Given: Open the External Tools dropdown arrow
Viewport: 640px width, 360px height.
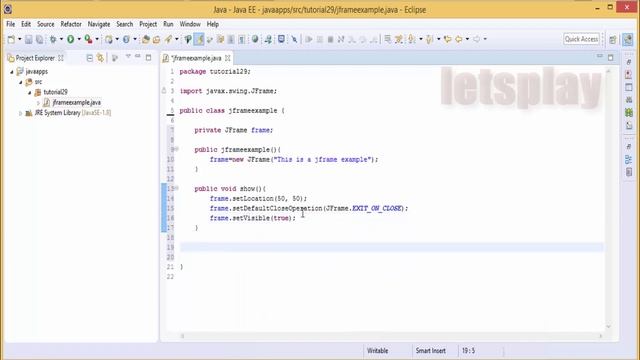Looking at the screenshot, I should tap(97, 39).
